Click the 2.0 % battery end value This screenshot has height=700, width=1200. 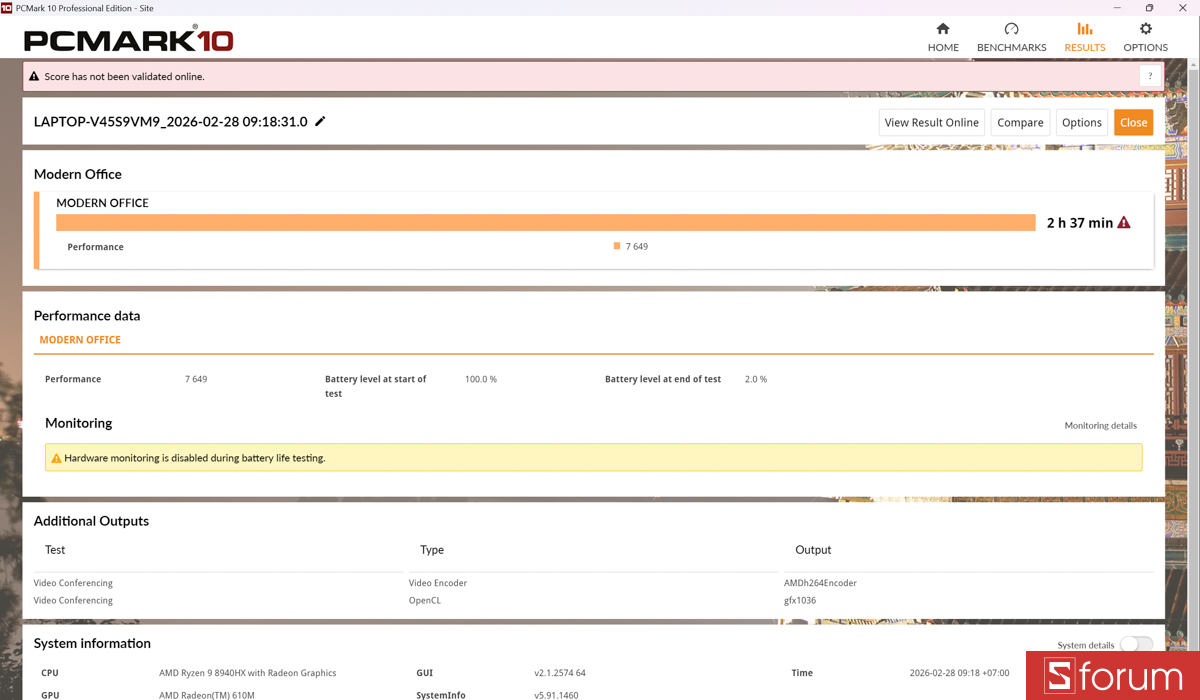756,379
